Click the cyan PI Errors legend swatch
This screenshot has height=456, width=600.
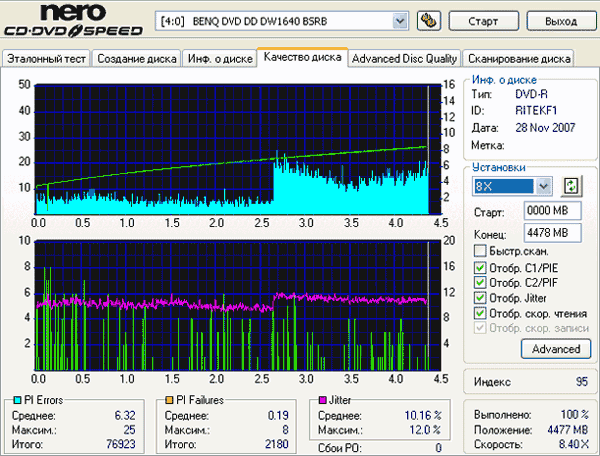(17, 400)
